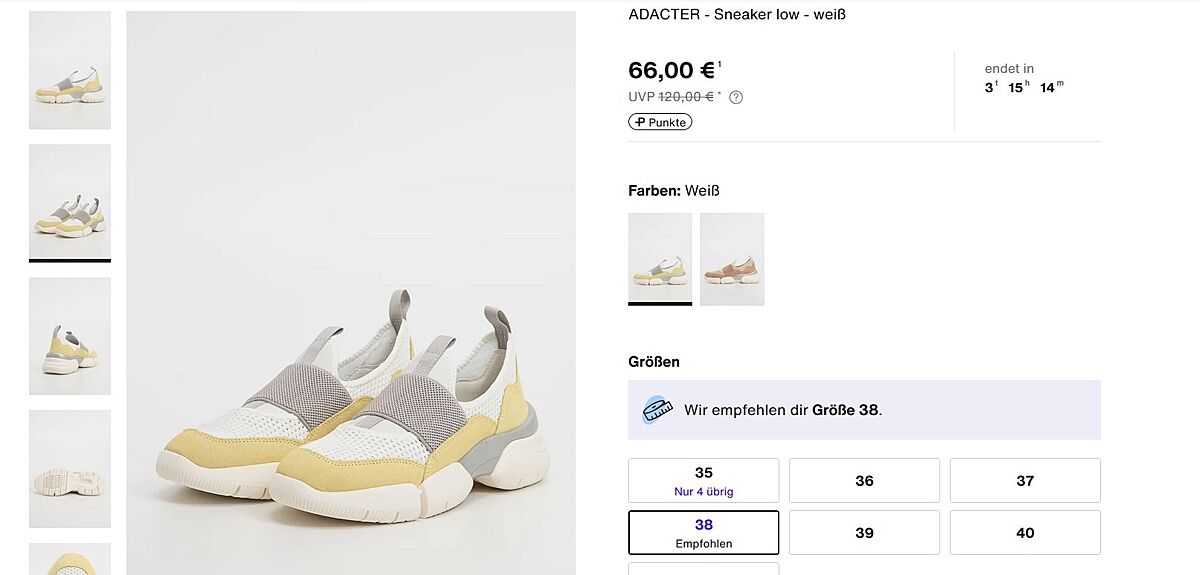Choose the pink sneaker color variant
Viewport: 1200px width, 575px height.
pyautogui.click(x=732, y=258)
